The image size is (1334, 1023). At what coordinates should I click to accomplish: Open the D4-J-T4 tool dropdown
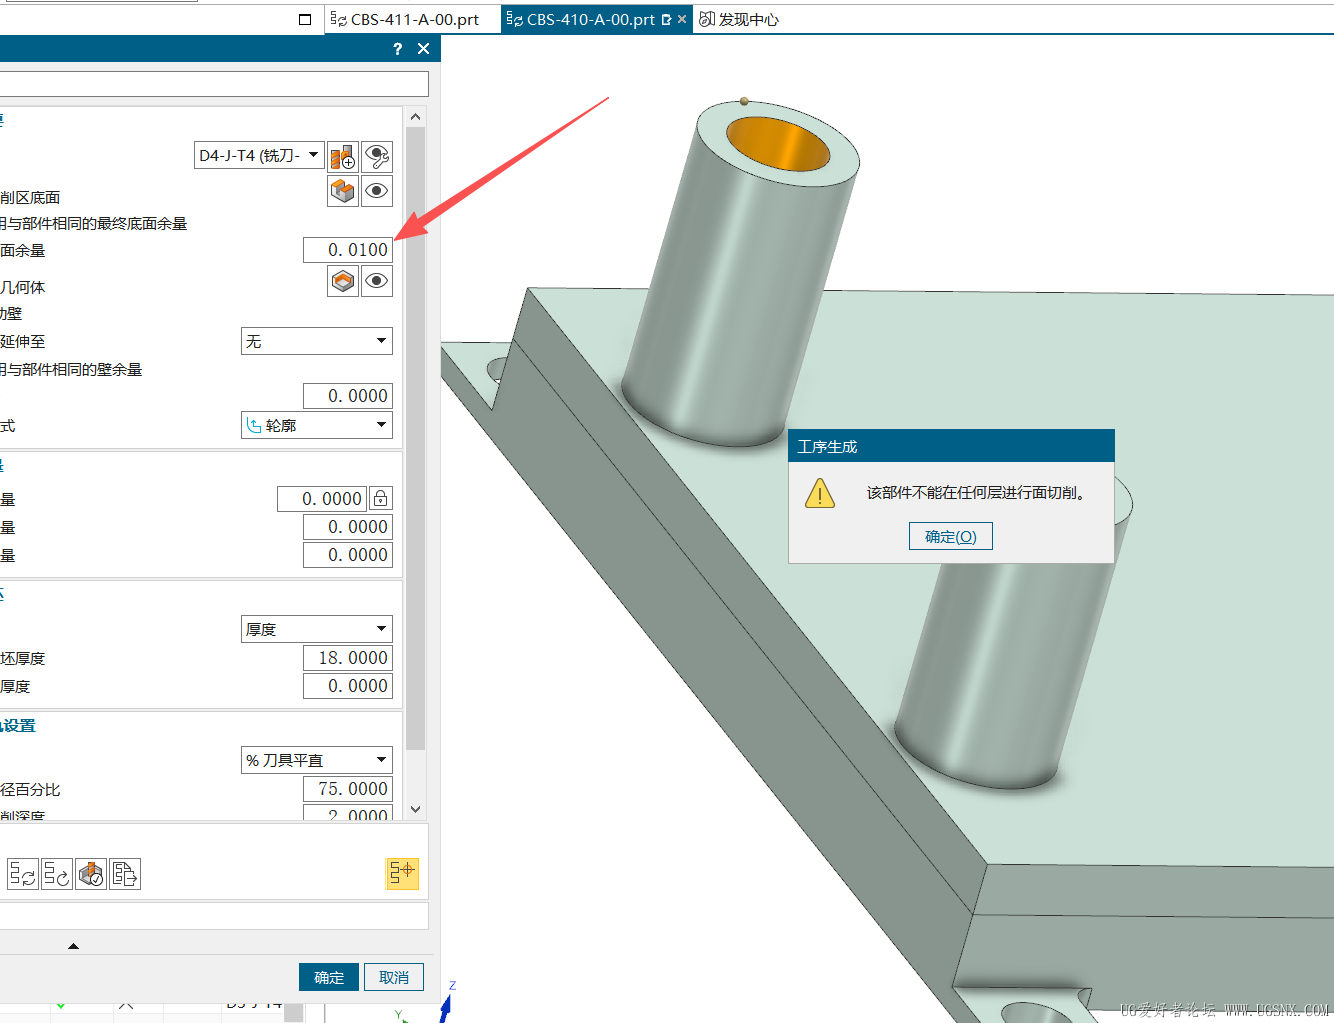pos(259,155)
